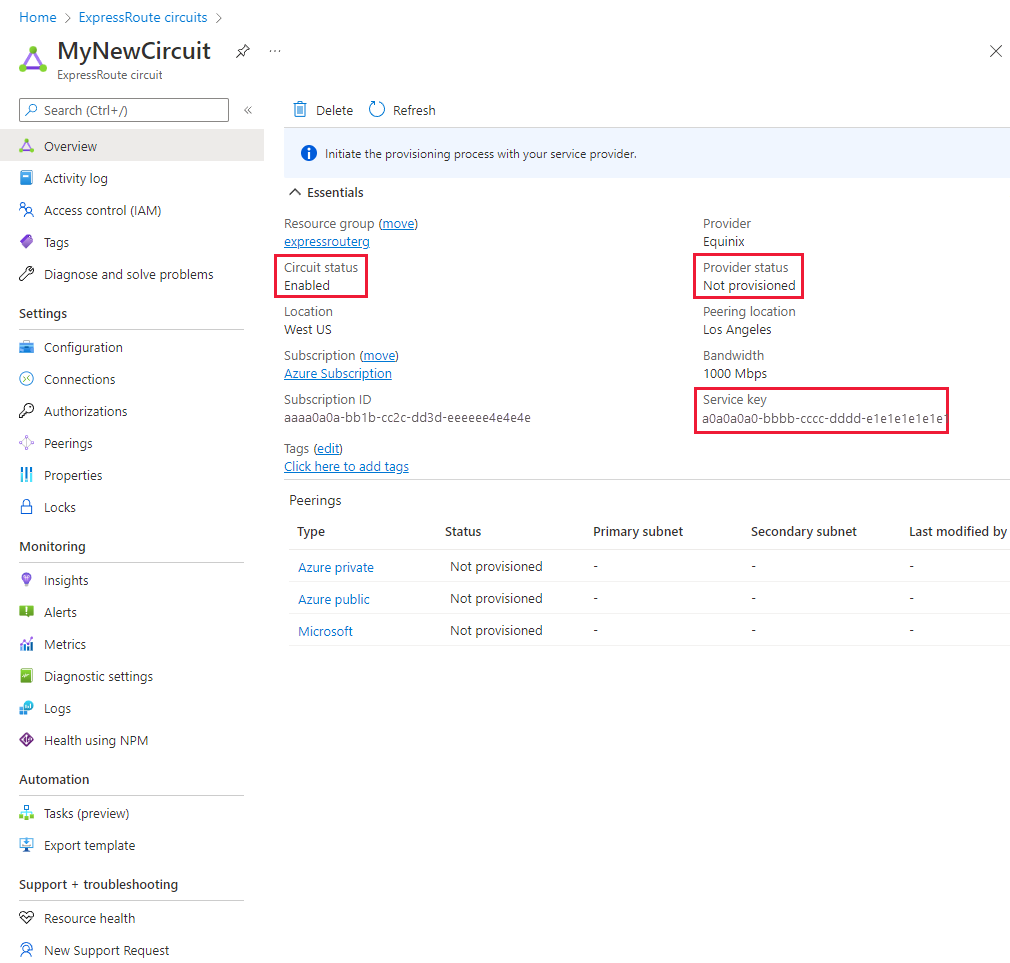Open the expressrouterg resource group link
The image size is (1010, 963).
[x=327, y=242]
